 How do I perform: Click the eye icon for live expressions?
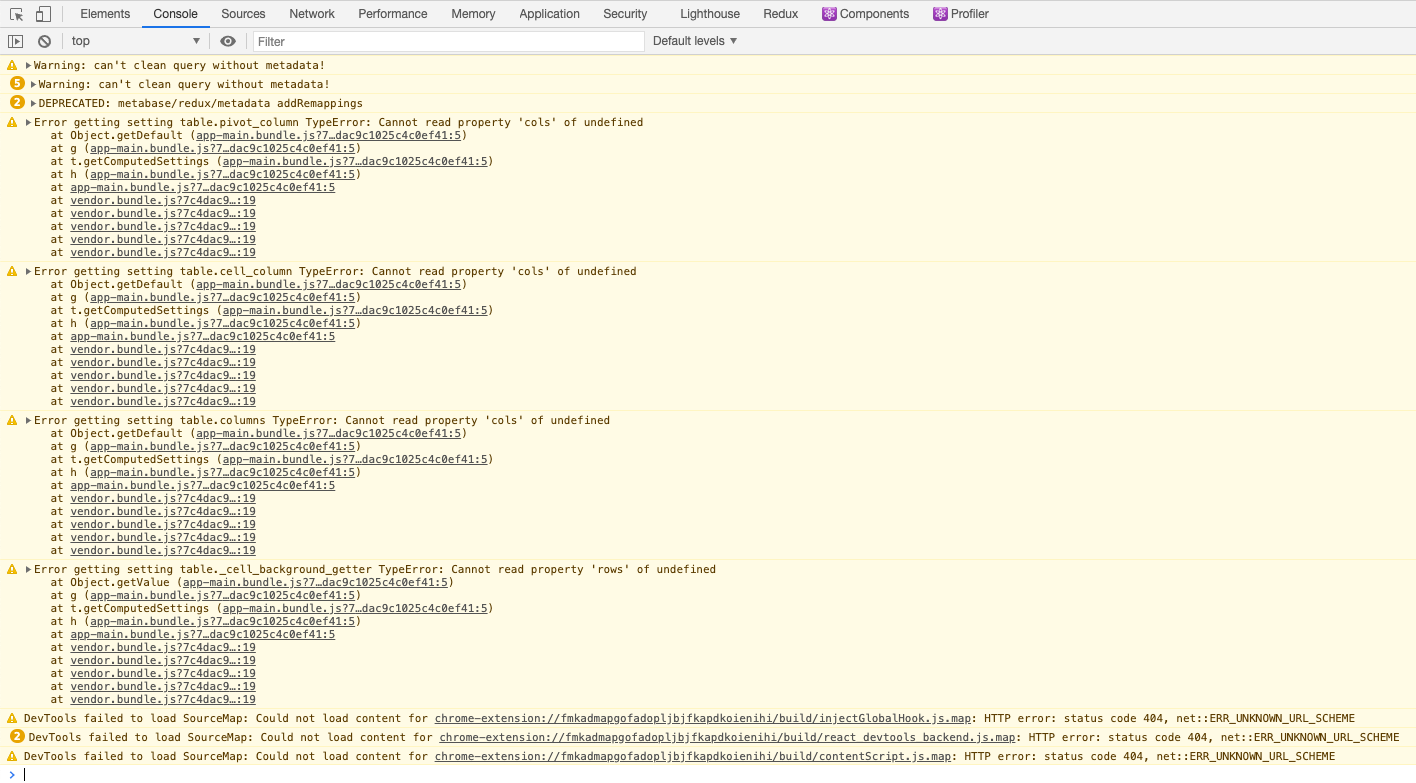228,41
